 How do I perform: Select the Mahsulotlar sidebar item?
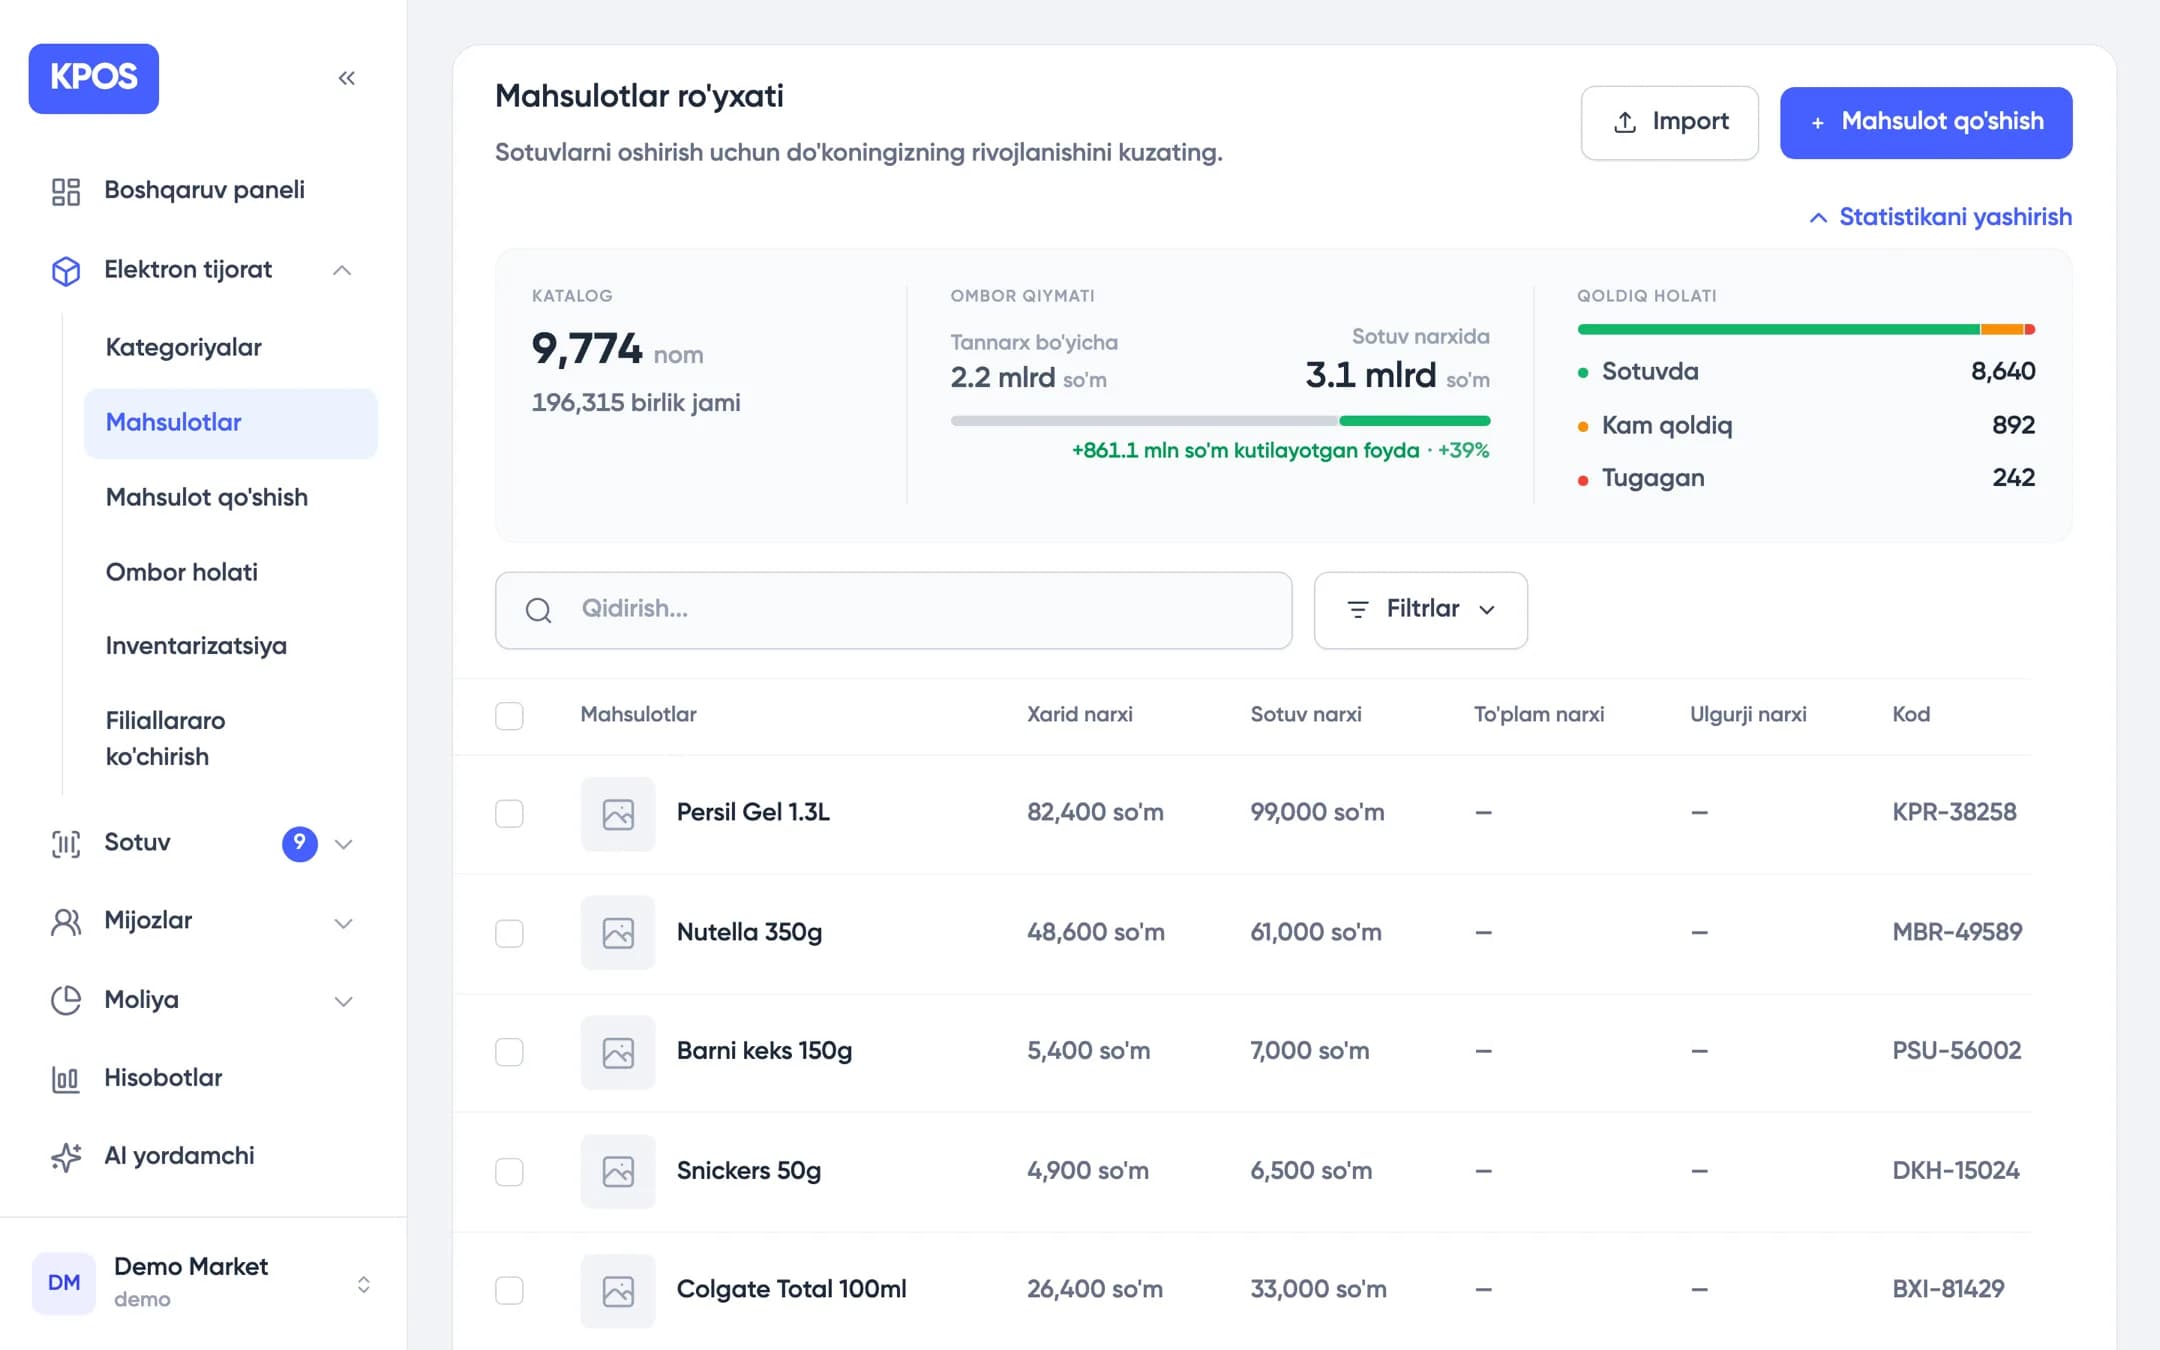pyautogui.click(x=231, y=423)
